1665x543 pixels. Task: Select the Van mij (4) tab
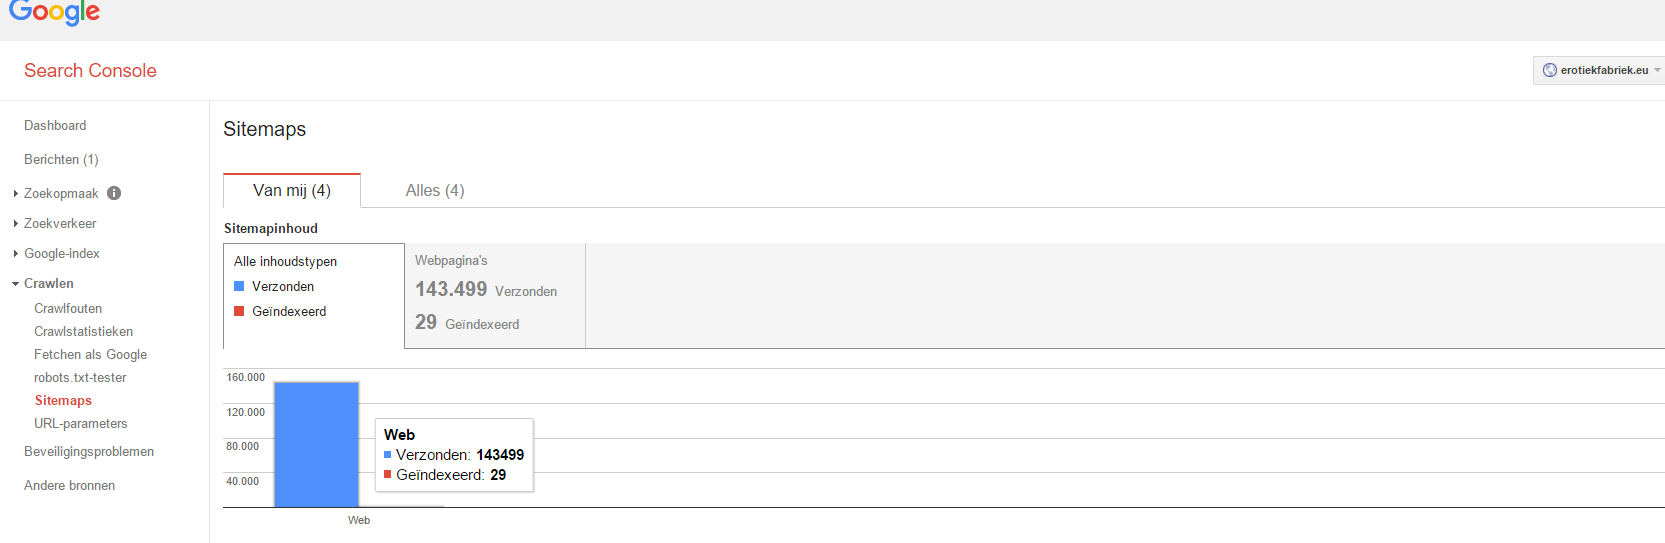tap(292, 190)
